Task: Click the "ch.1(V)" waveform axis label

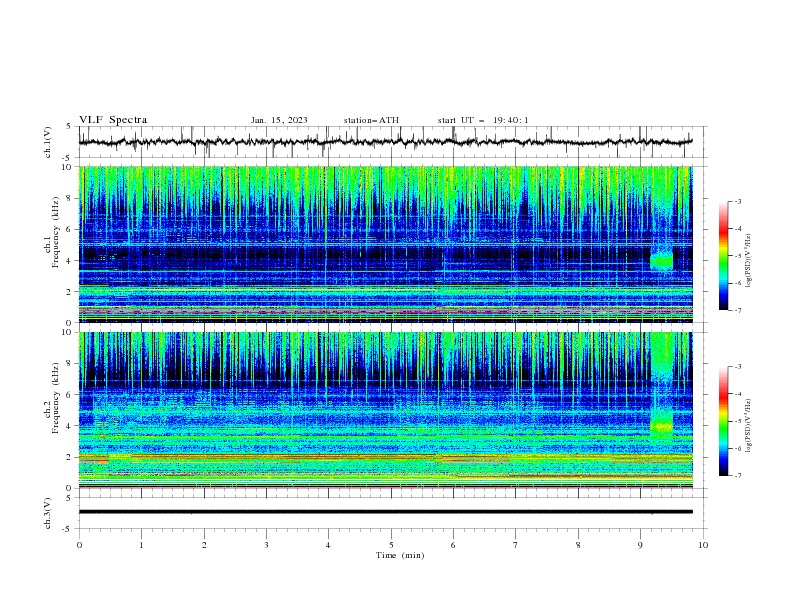Action: click(48, 142)
